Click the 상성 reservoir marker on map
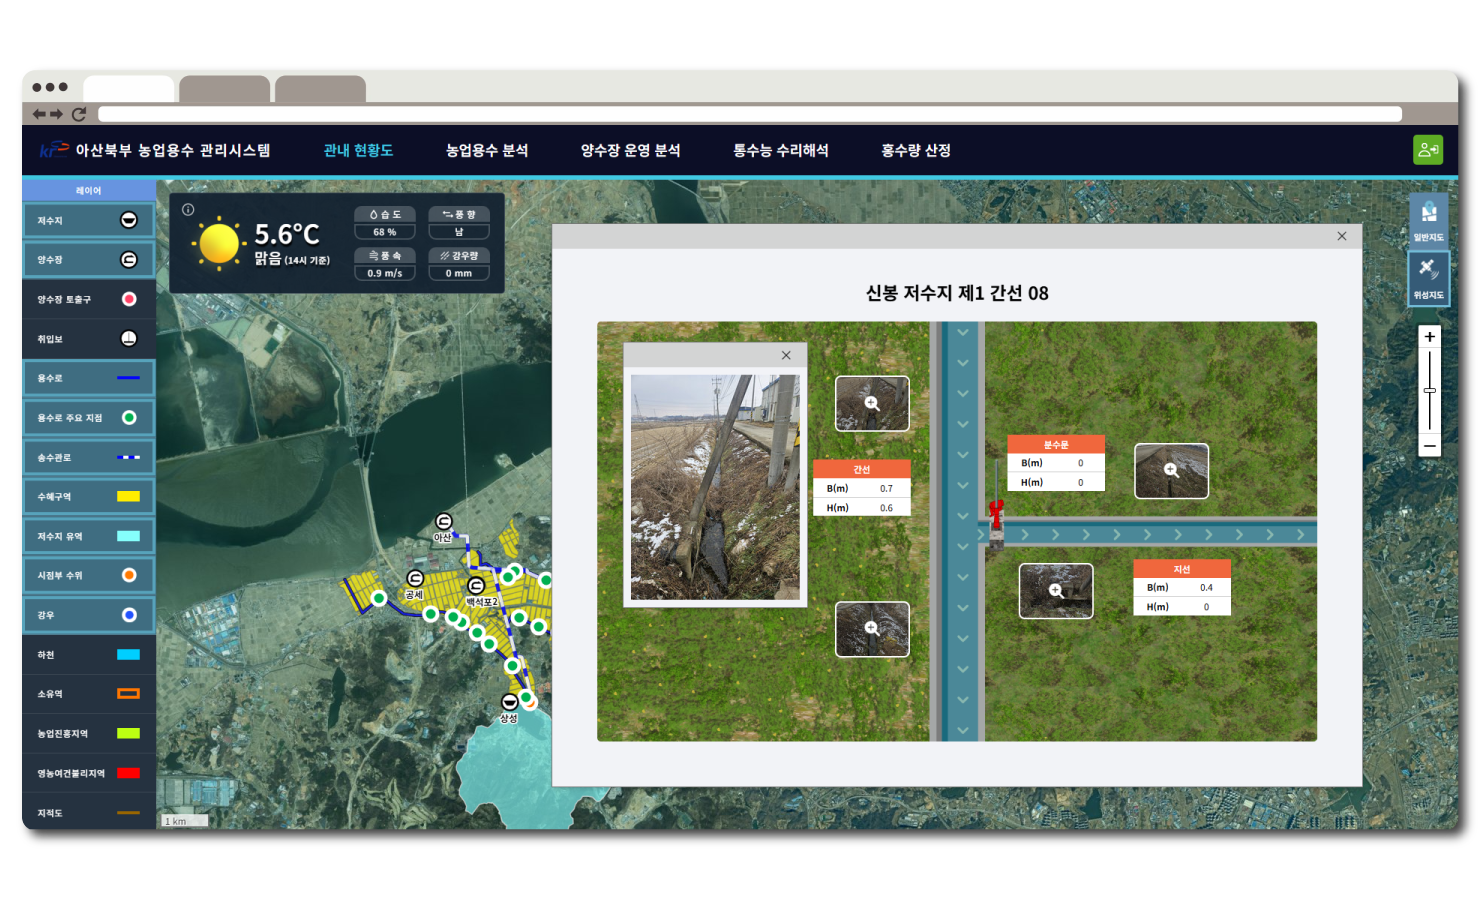 (509, 702)
